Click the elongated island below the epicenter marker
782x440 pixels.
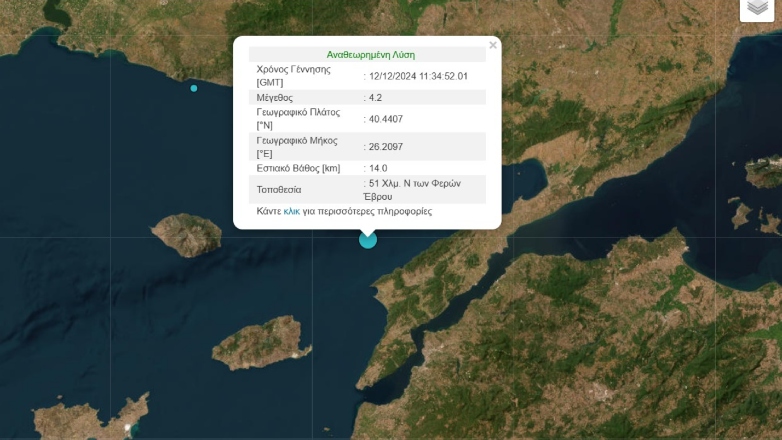257,343
